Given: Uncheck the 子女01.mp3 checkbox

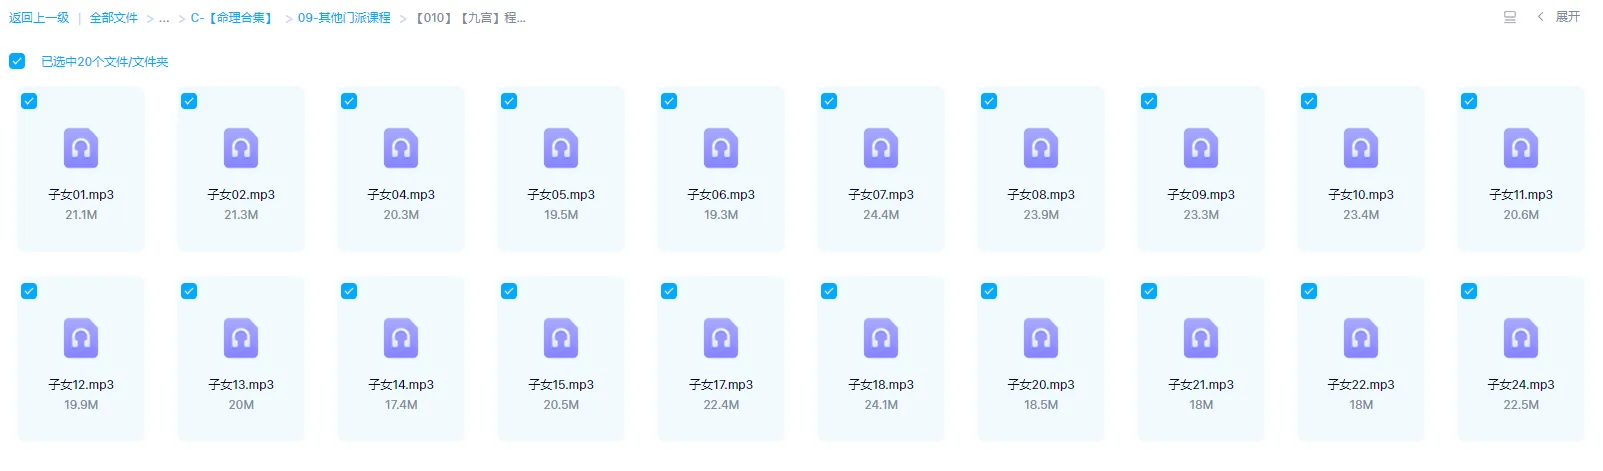Looking at the screenshot, I should [x=29, y=101].
